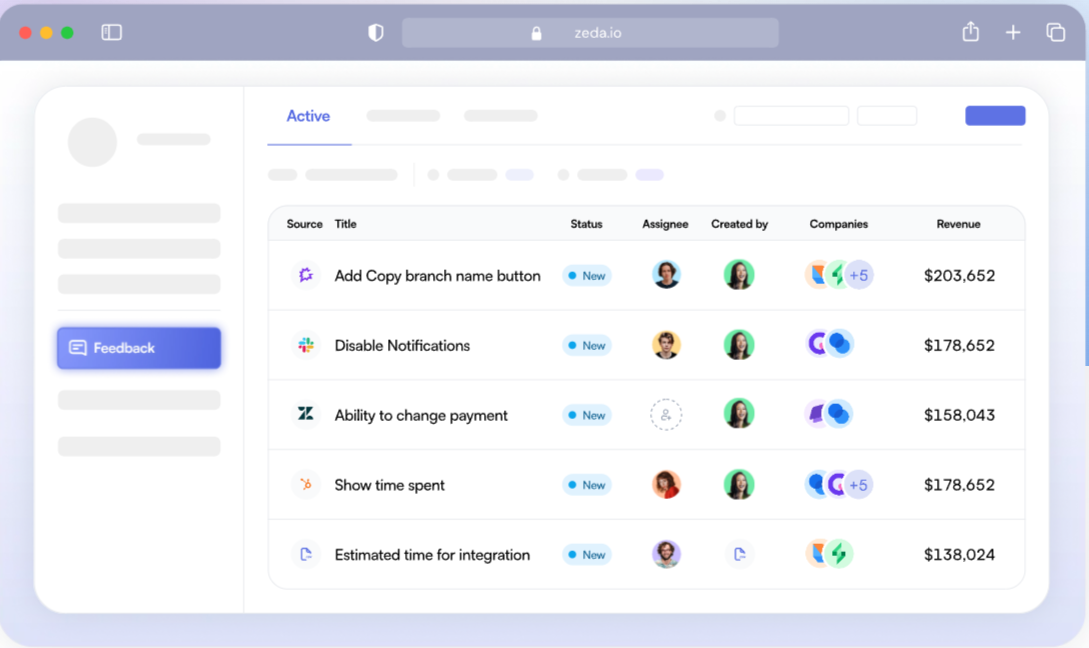The height and width of the screenshot is (648, 1089).
Task: Click the Revenue column header
Action: point(958,224)
